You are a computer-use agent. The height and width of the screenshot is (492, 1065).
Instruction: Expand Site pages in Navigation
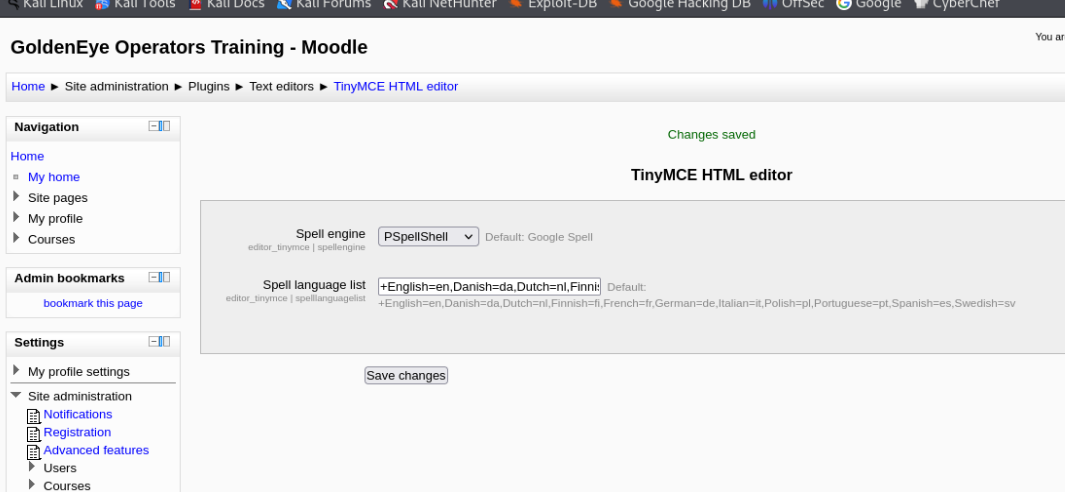(16, 198)
